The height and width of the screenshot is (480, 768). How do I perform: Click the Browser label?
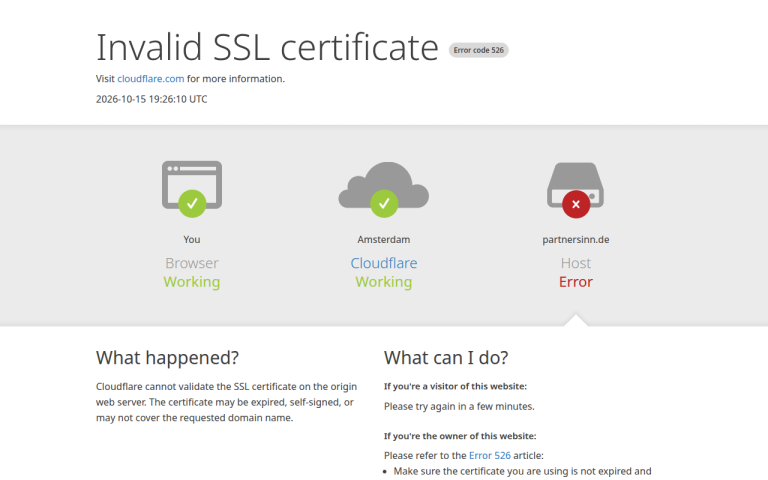pos(192,263)
